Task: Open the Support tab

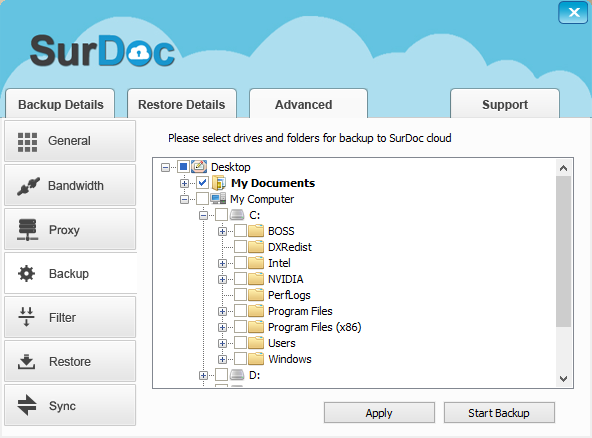Action: pos(505,104)
